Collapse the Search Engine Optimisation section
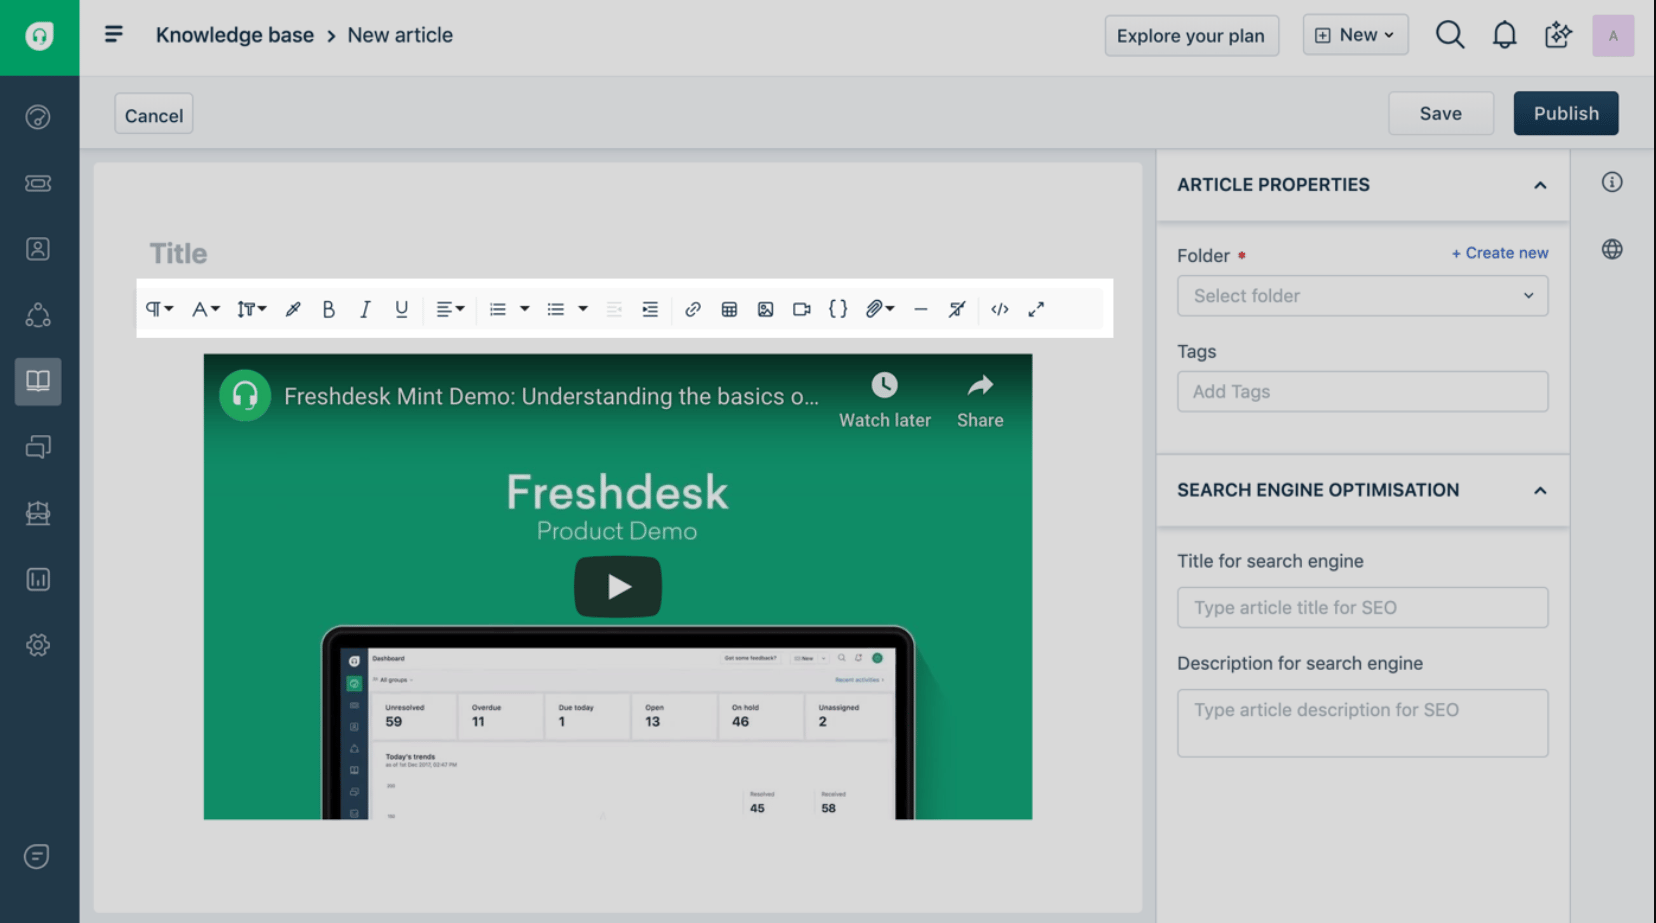This screenshot has height=923, width=1656. [x=1538, y=492]
